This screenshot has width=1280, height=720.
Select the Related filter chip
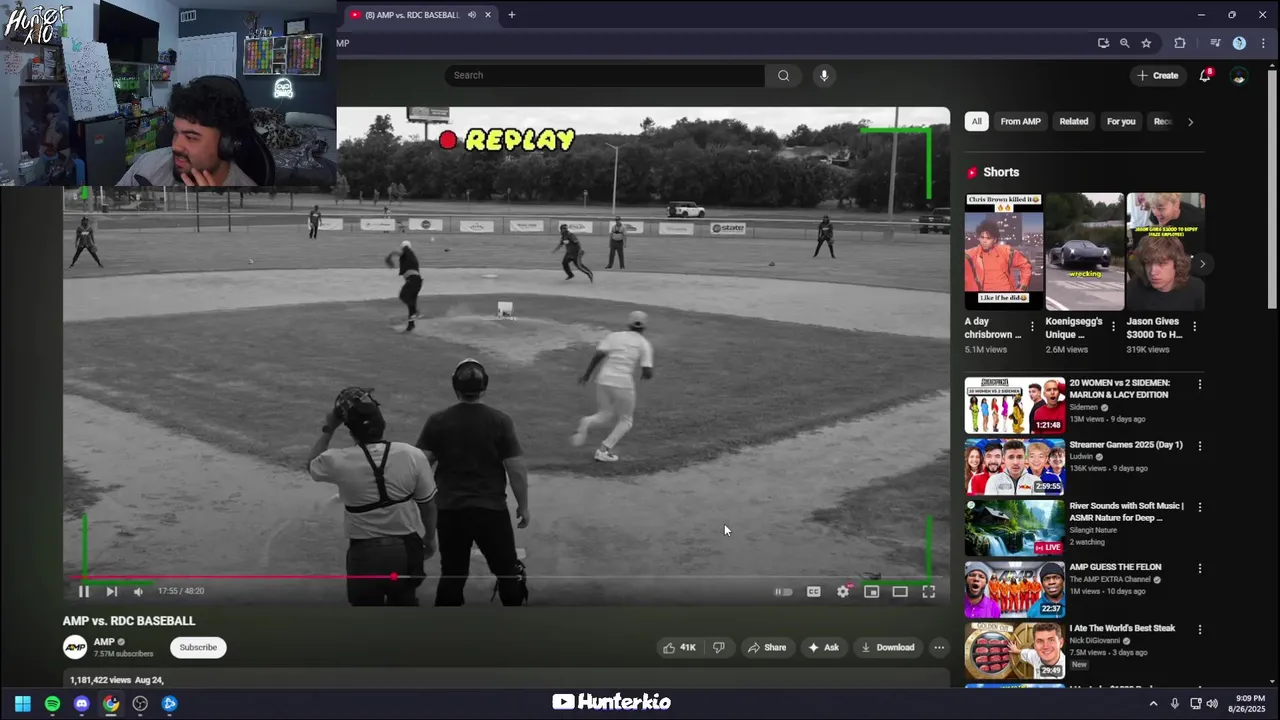tap(1074, 121)
